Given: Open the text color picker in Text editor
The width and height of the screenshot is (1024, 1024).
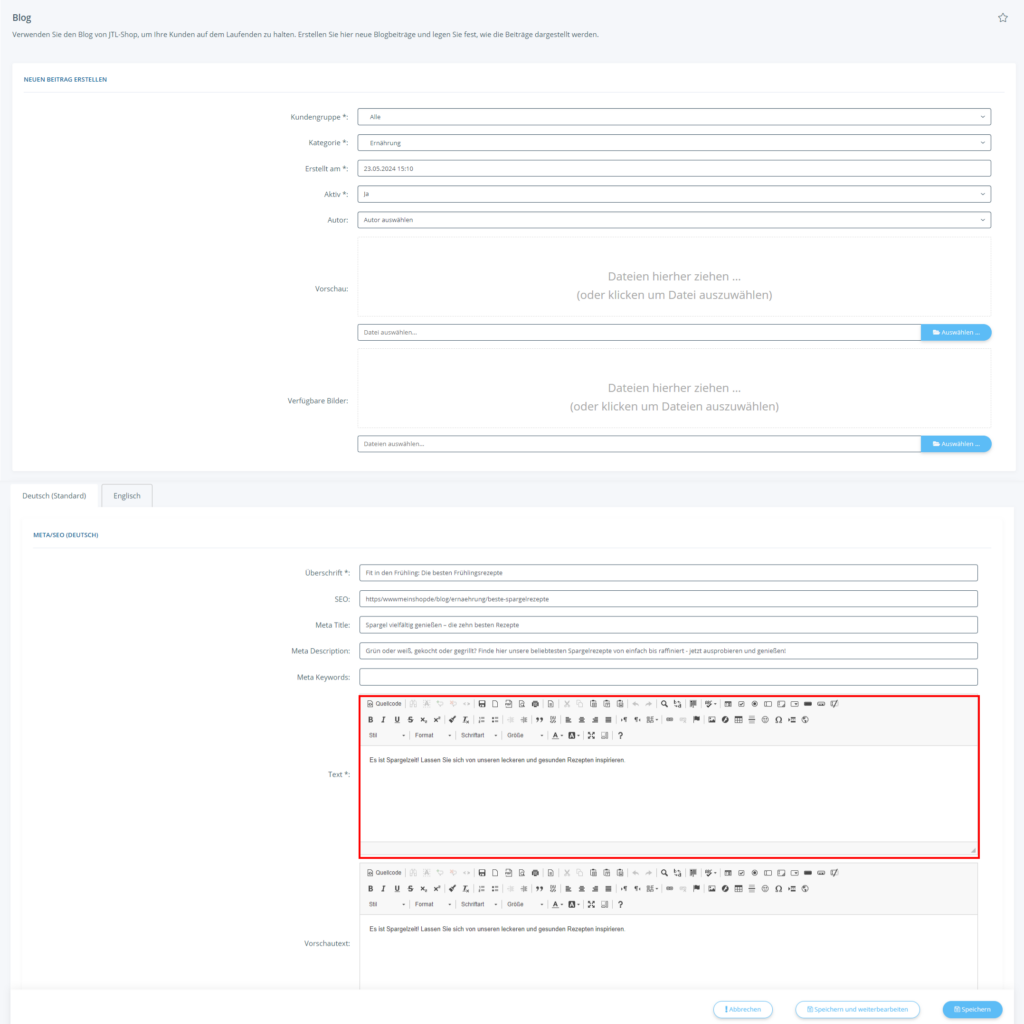Looking at the screenshot, I should pos(557,736).
